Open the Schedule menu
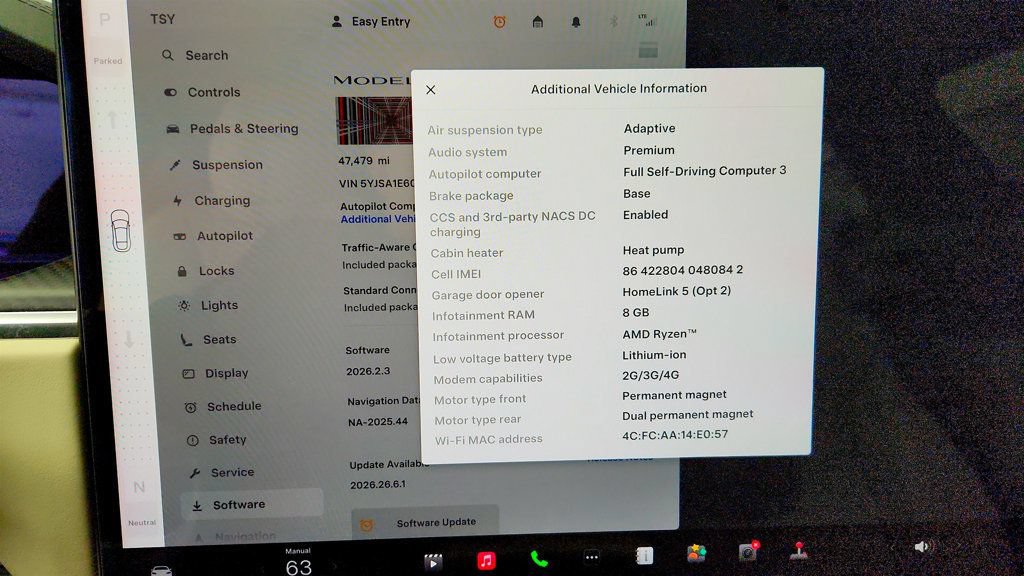The height and width of the screenshot is (576, 1024). click(x=223, y=406)
